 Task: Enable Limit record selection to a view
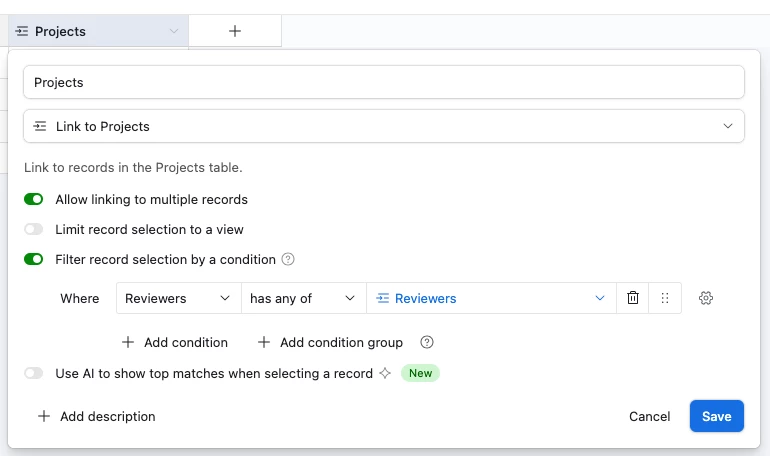pos(34,229)
